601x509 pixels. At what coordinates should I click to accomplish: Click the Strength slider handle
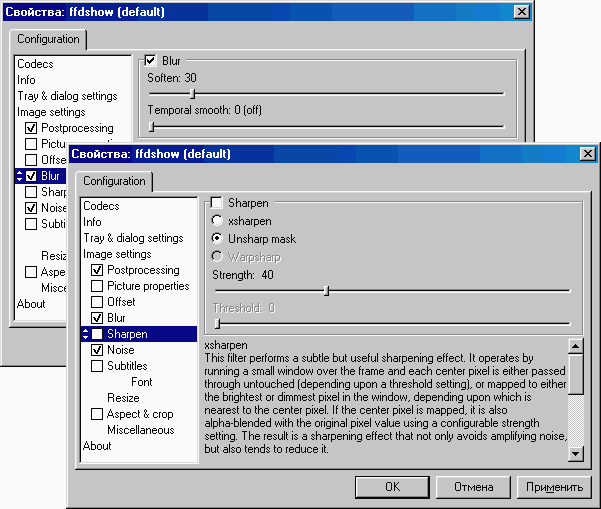click(326, 291)
